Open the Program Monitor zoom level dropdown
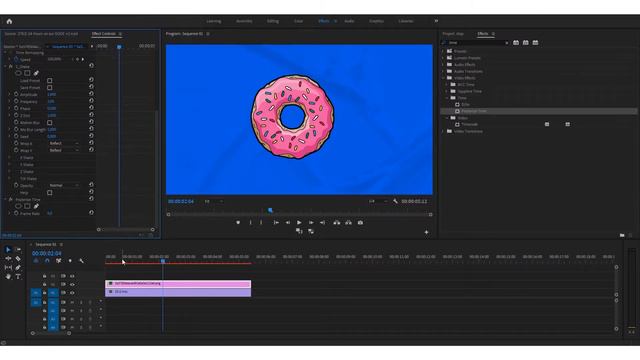This screenshot has height=360, width=640. coord(214,201)
